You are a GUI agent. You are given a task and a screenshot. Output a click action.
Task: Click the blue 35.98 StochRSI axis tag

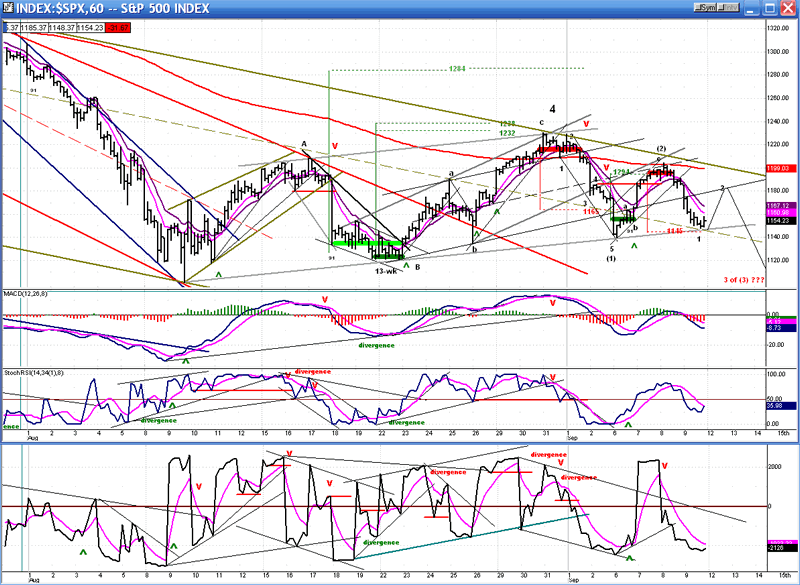pos(781,405)
